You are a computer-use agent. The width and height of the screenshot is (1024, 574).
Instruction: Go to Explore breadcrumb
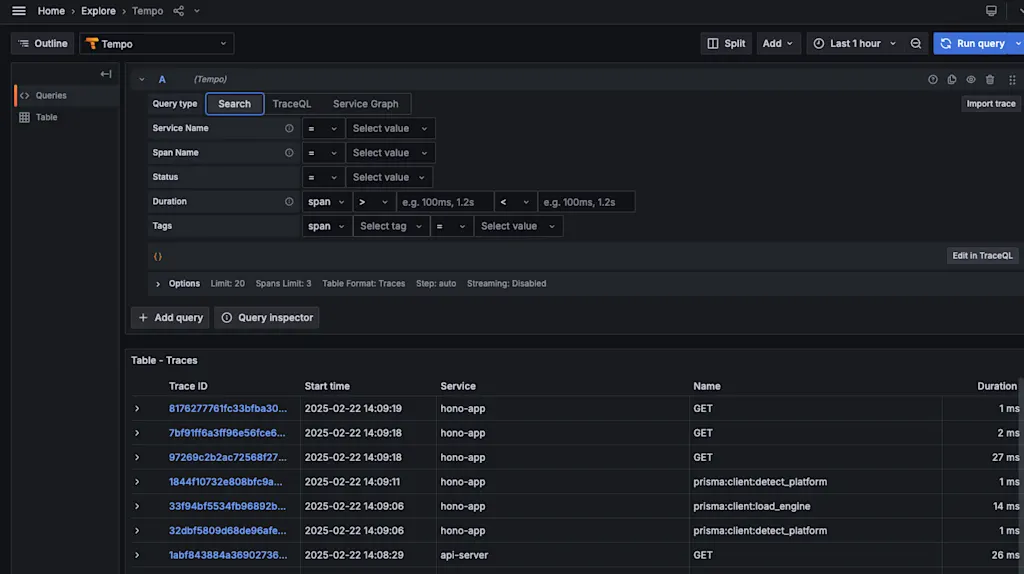pyautogui.click(x=98, y=10)
